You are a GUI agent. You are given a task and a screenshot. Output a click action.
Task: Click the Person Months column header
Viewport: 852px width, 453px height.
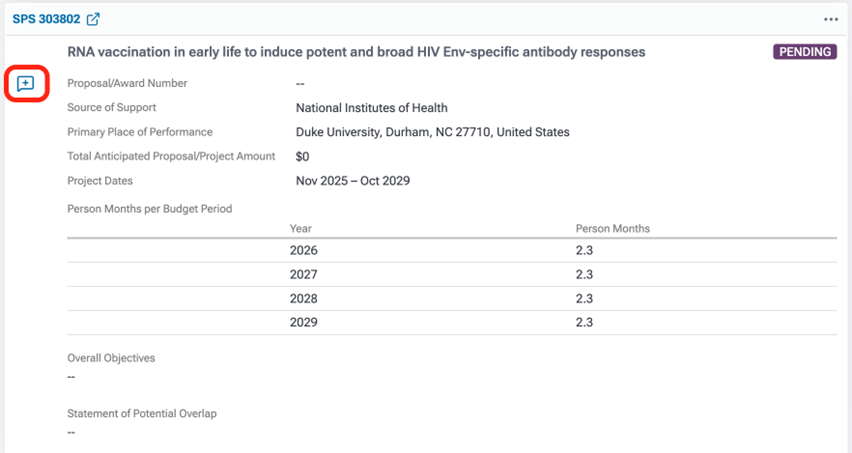click(612, 229)
